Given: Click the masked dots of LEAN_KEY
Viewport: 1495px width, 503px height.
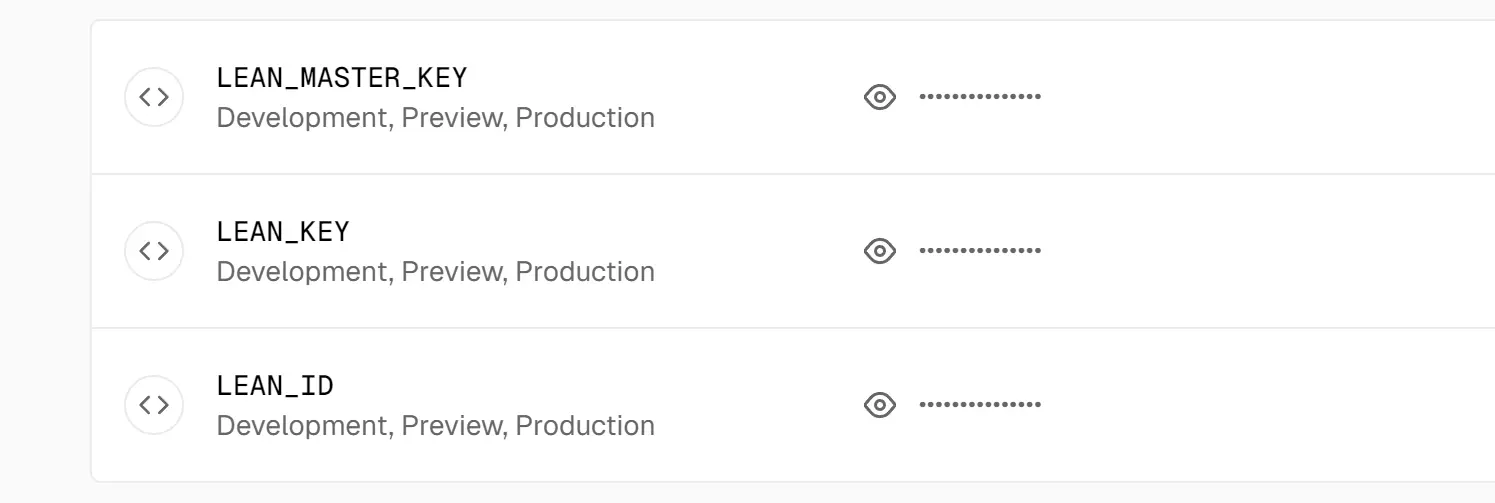Looking at the screenshot, I should [x=980, y=251].
